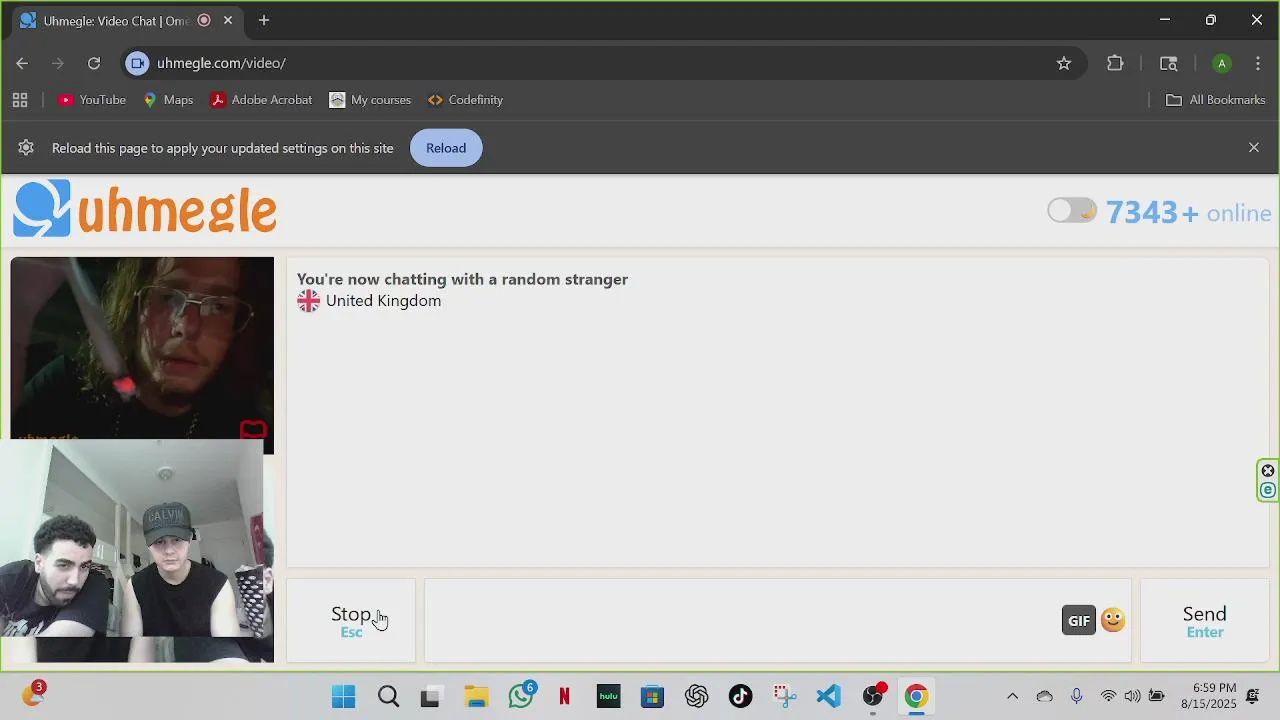Viewport: 1280px width, 720px height.
Task: Open the Extensions menu
Action: click(1115, 63)
